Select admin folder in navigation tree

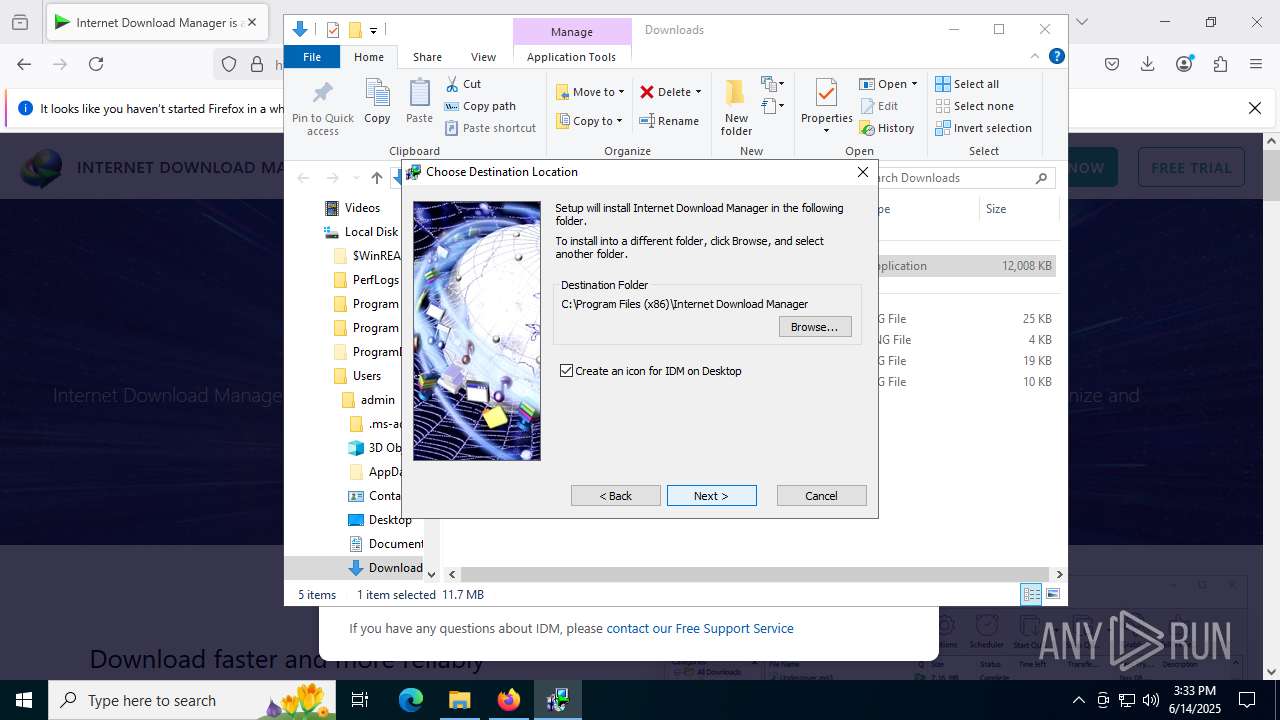coord(368,400)
